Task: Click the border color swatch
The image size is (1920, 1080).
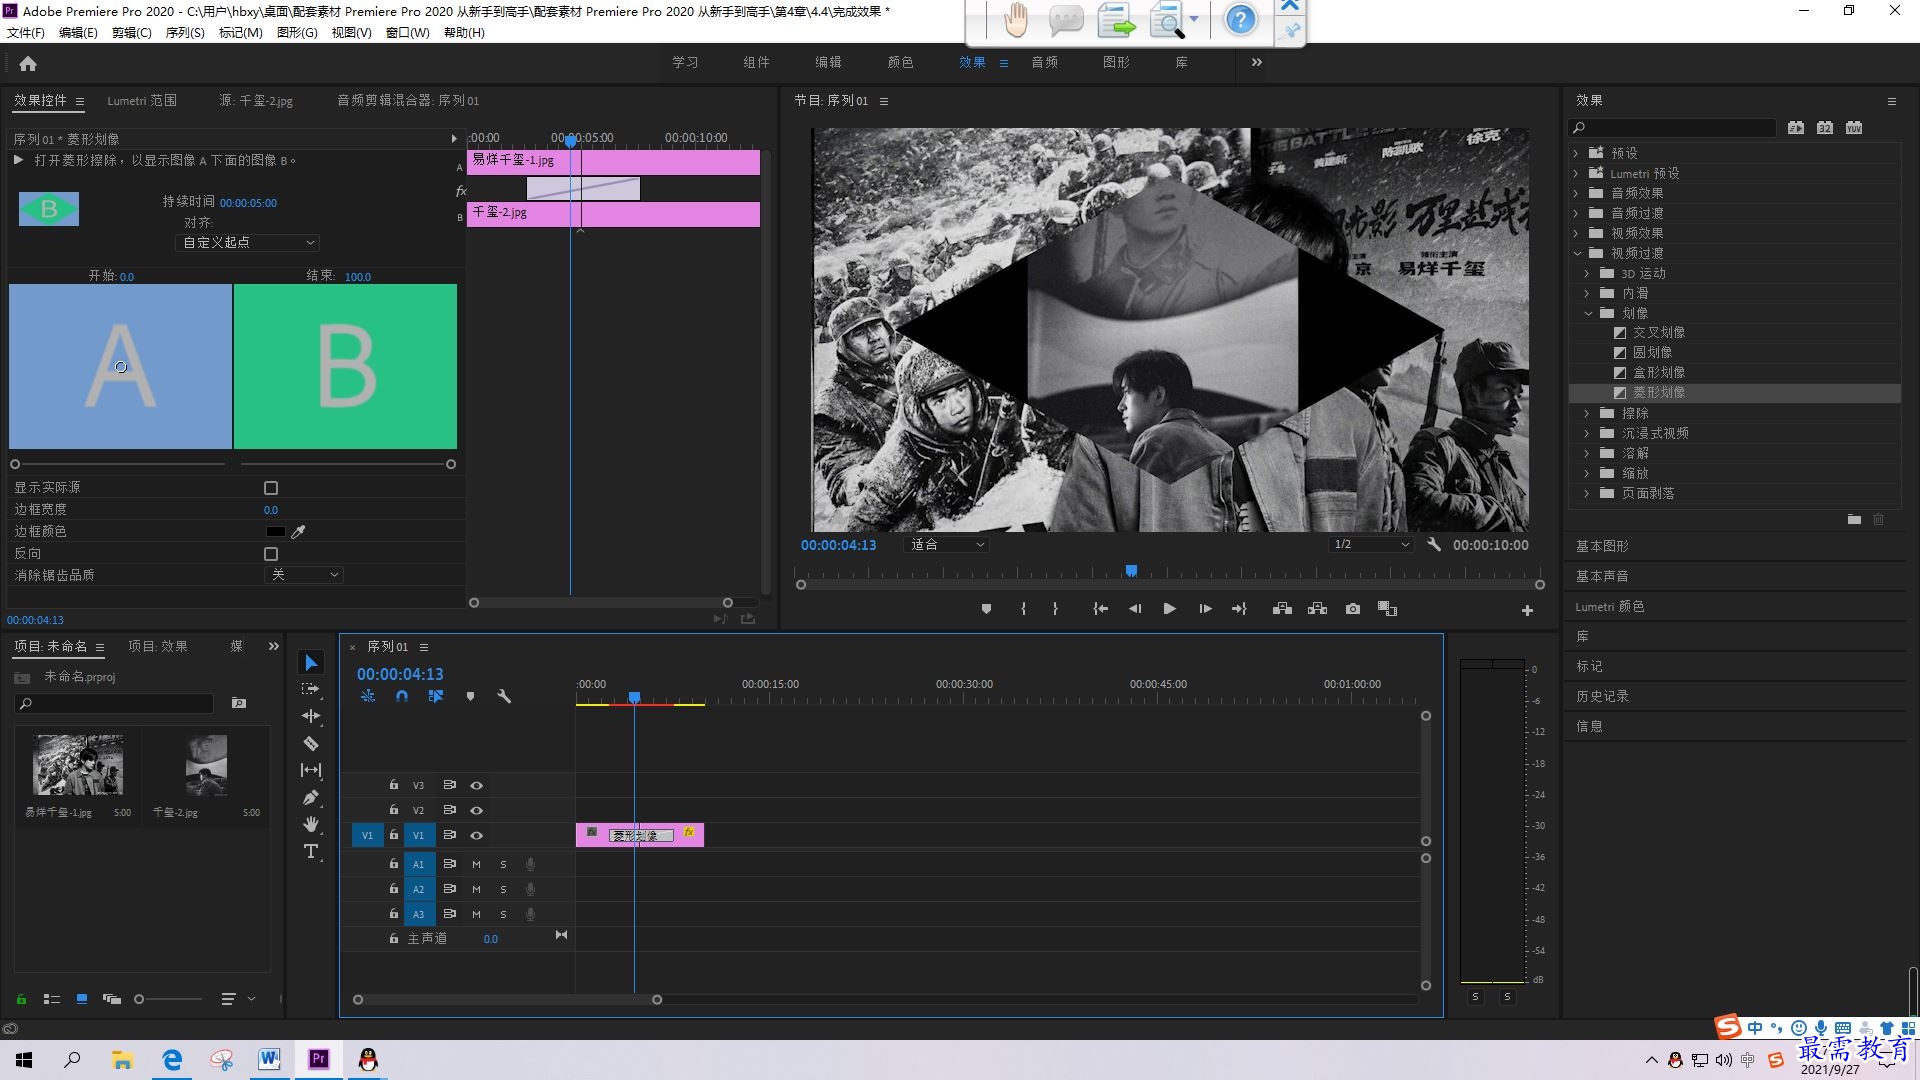Action: (x=275, y=532)
